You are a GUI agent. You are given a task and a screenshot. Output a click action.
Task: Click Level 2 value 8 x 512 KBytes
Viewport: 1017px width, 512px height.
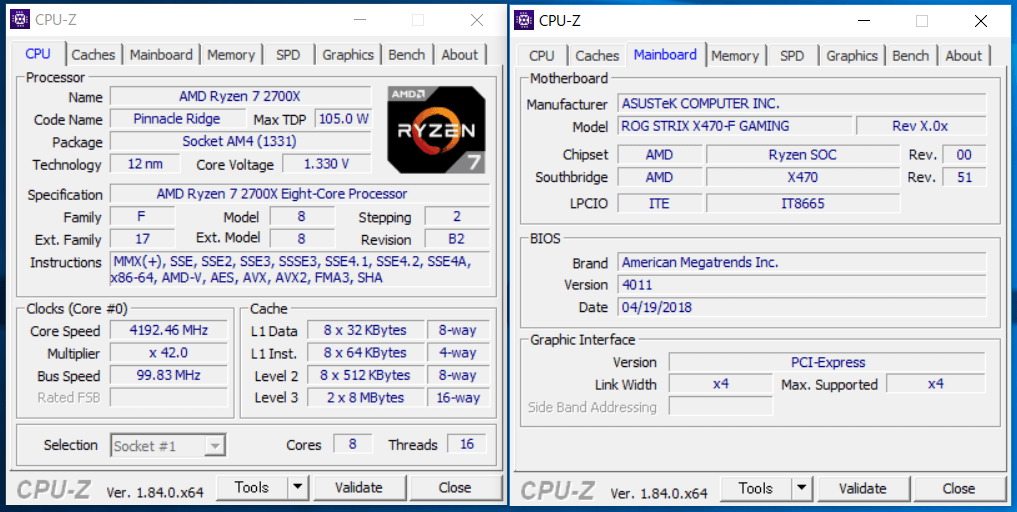click(366, 375)
